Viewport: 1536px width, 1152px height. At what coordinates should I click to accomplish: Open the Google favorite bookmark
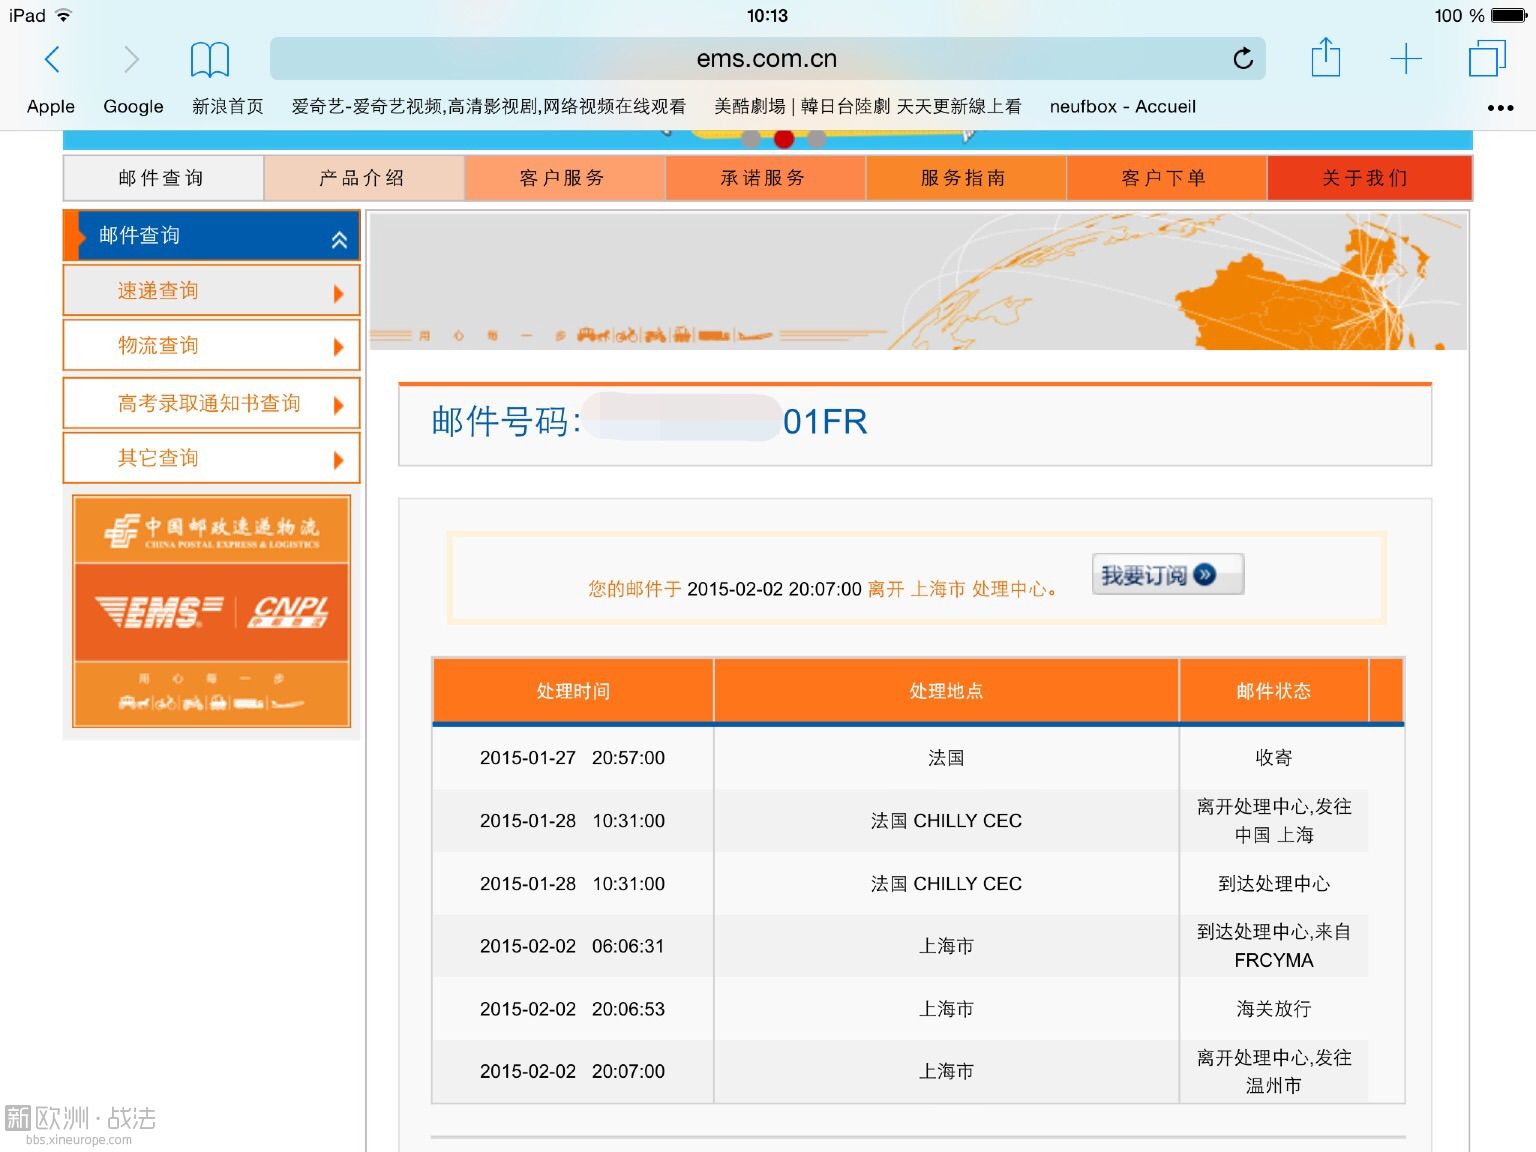pos(133,106)
